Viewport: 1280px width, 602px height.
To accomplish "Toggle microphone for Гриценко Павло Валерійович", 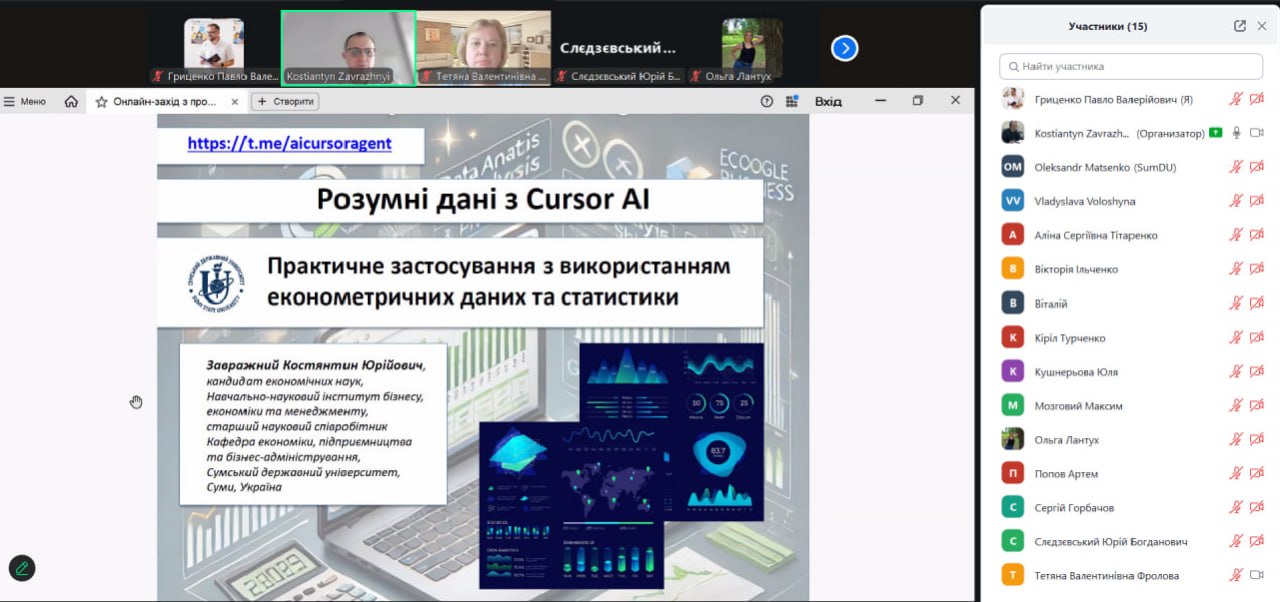I will 1236,99.
